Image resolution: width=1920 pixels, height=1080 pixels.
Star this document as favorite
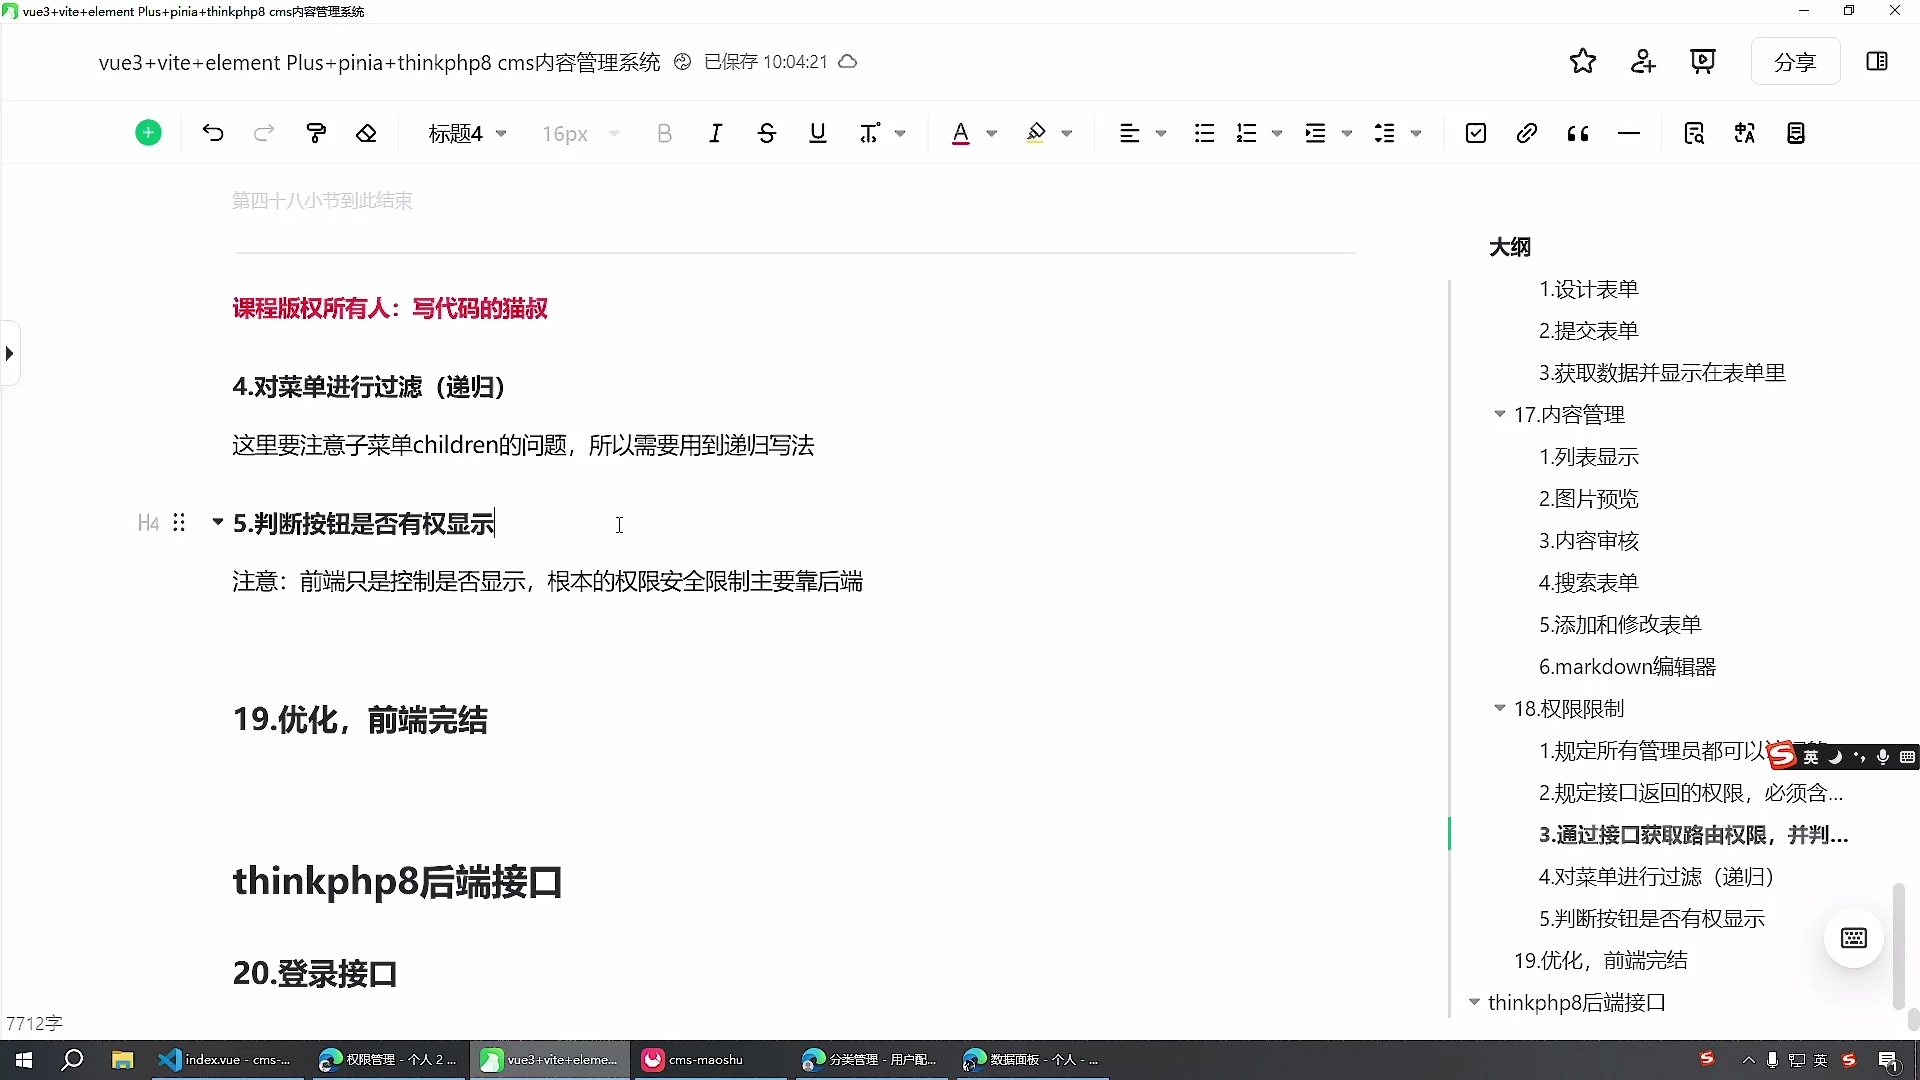1583,61
